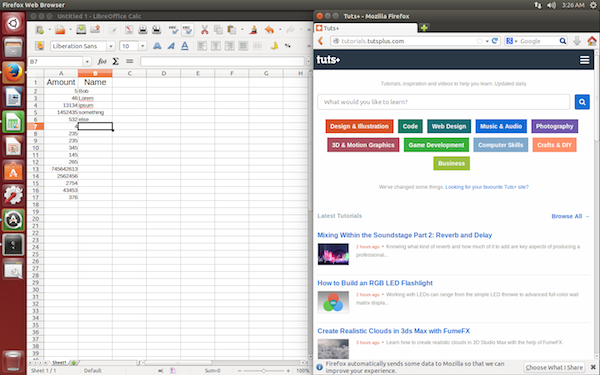
Task: Open the Open-file recent documents dropdown arrow
Action: (x=70, y=29)
